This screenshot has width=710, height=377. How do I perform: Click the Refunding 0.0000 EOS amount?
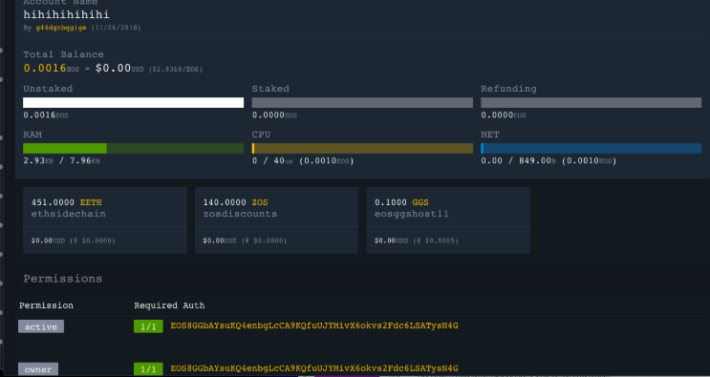pos(504,115)
